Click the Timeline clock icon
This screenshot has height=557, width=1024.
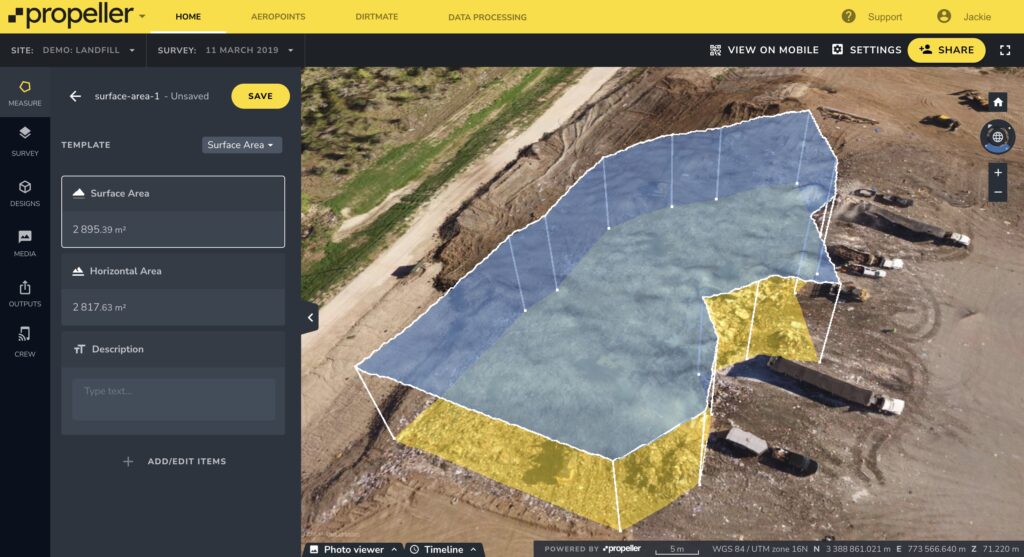tap(414, 549)
